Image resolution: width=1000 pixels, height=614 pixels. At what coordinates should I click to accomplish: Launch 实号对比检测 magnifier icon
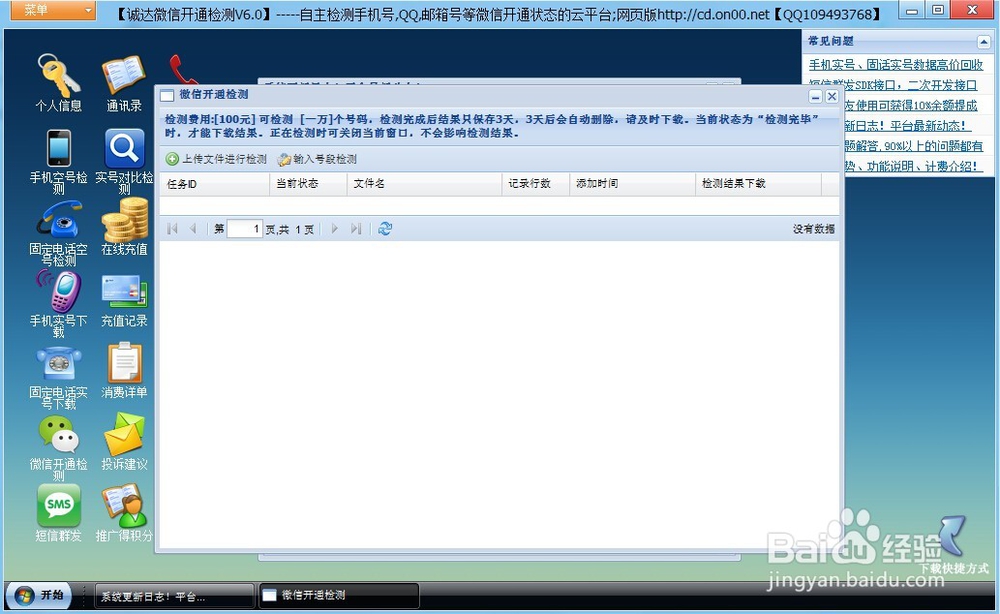tap(124, 149)
